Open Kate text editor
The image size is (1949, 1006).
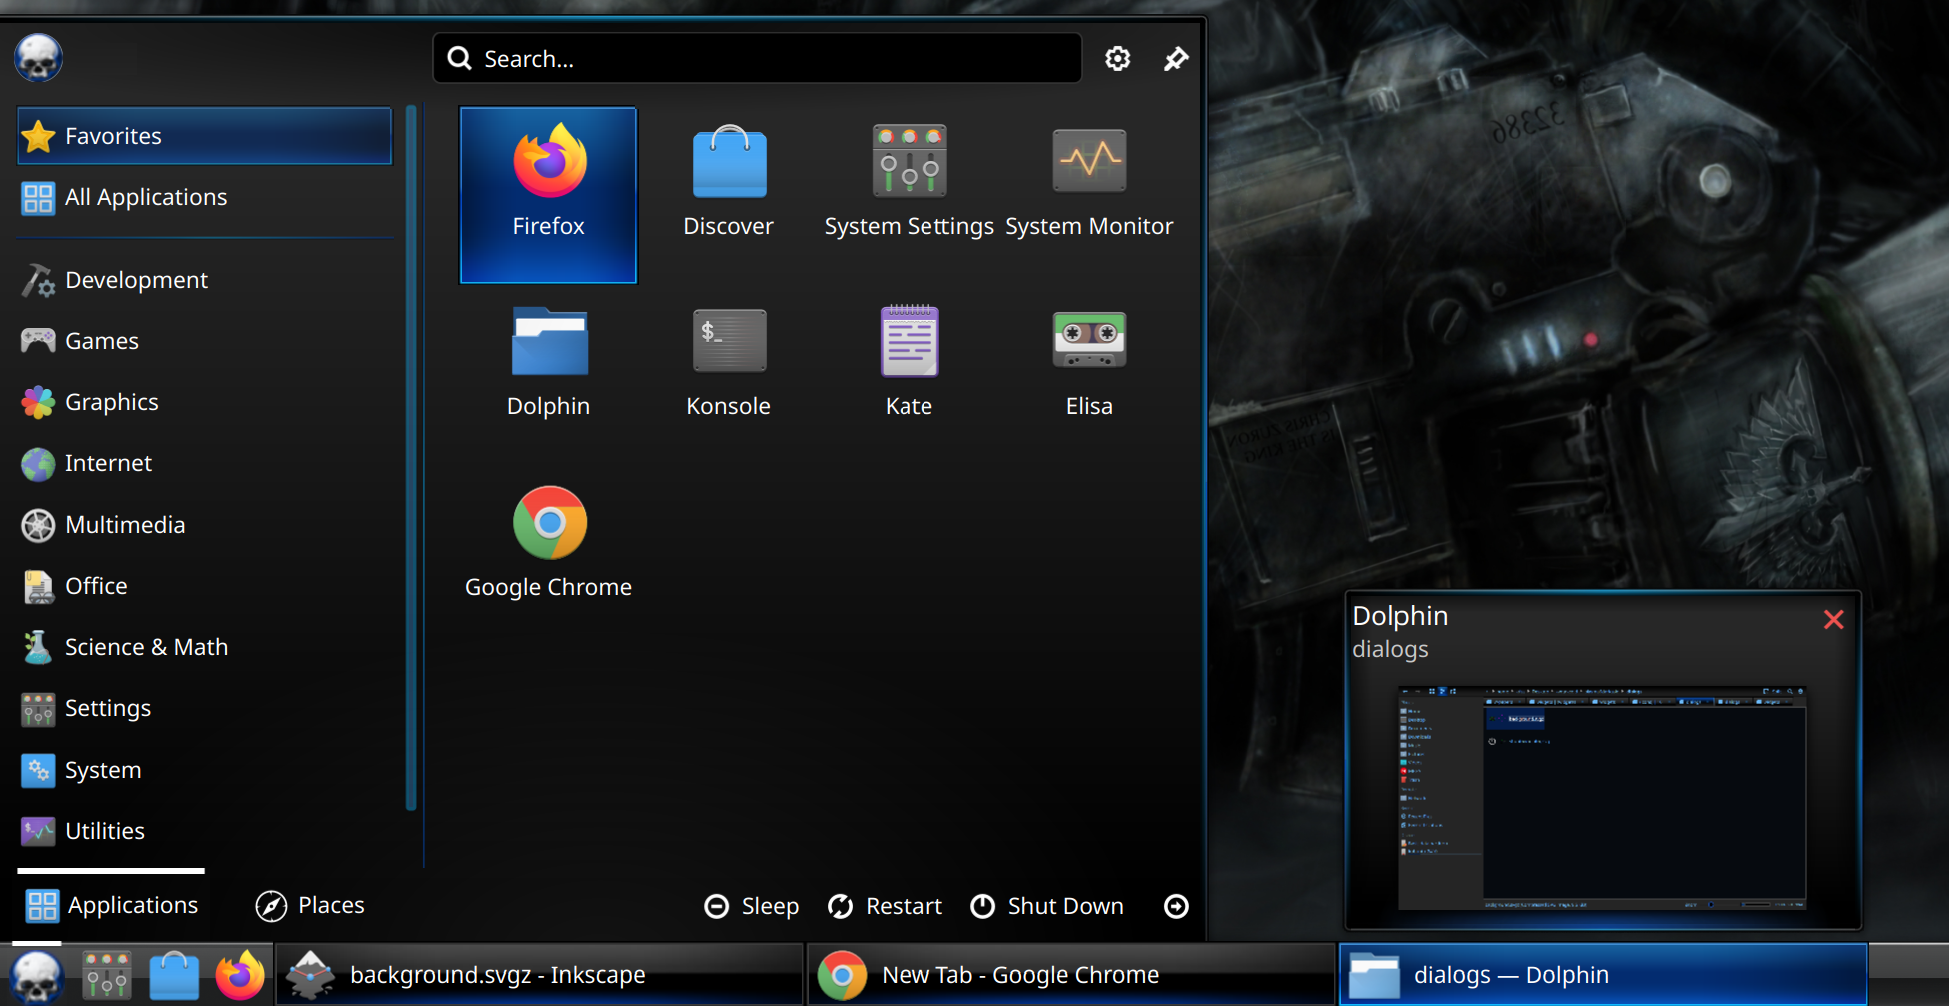tap(908, 375)
